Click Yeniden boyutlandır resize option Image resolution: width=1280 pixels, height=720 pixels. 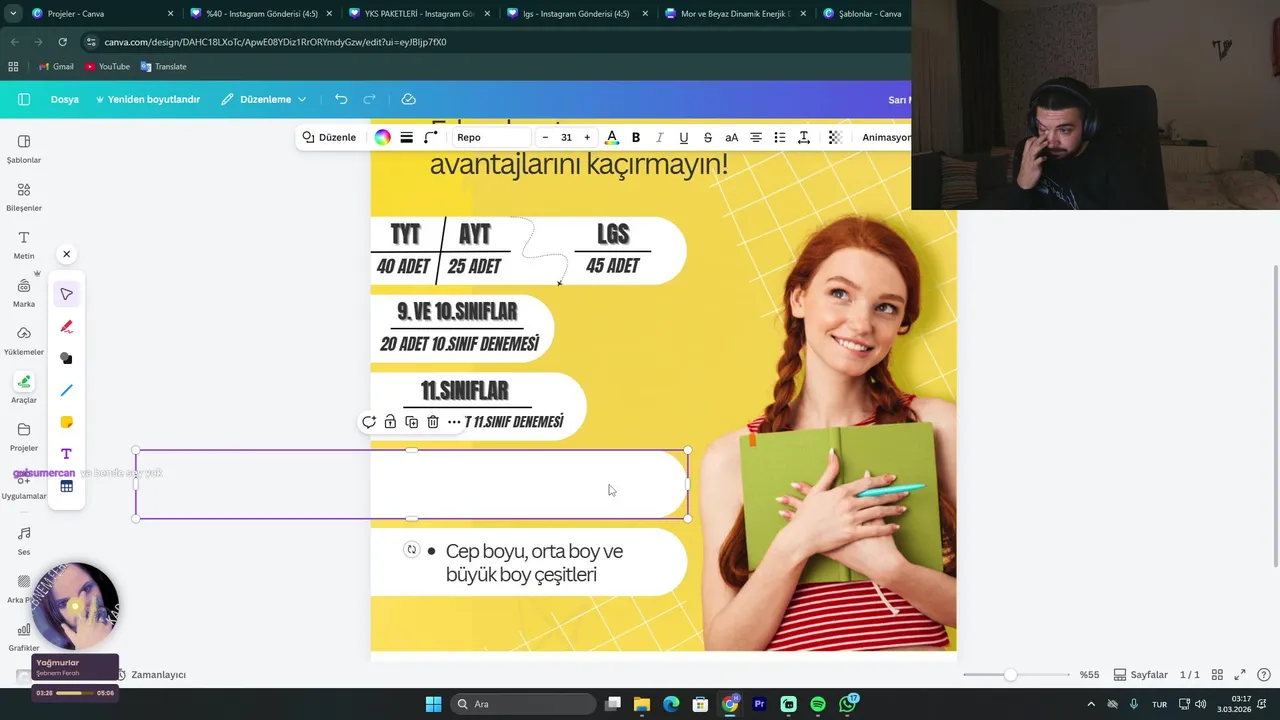coord(148,99)
